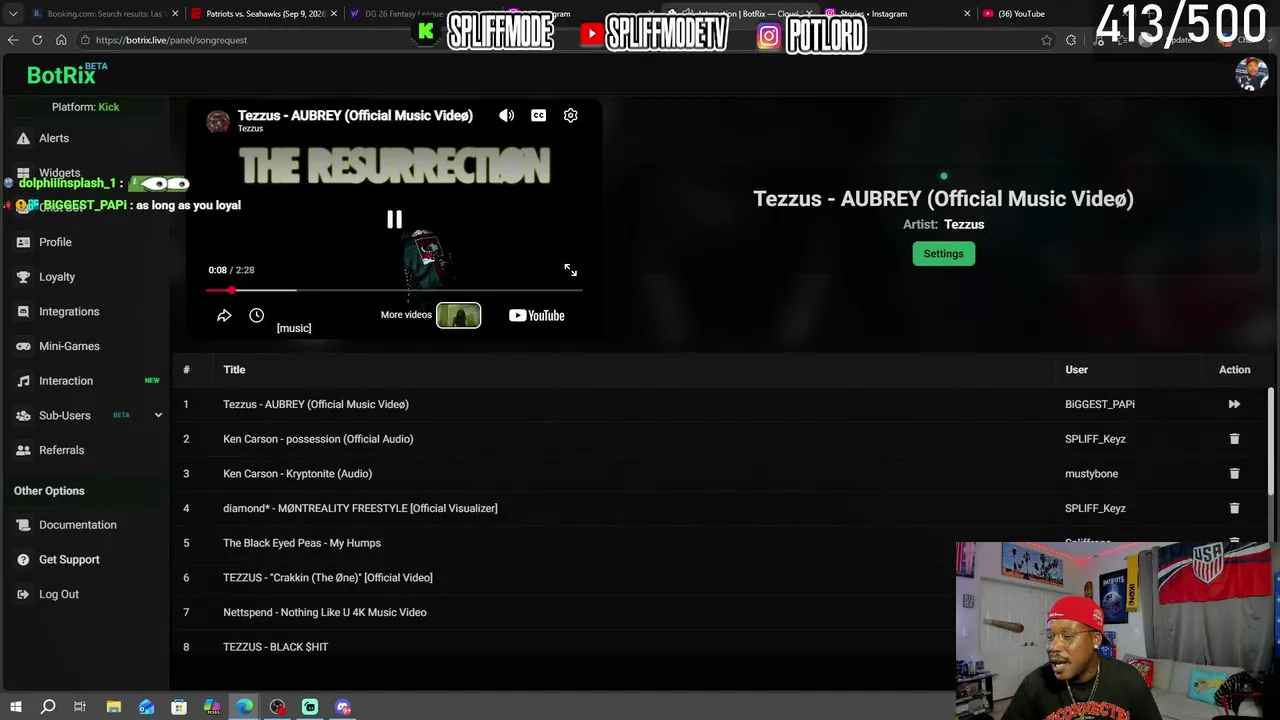Click the Title column header

pyautogui.click(x=234, y=370)
